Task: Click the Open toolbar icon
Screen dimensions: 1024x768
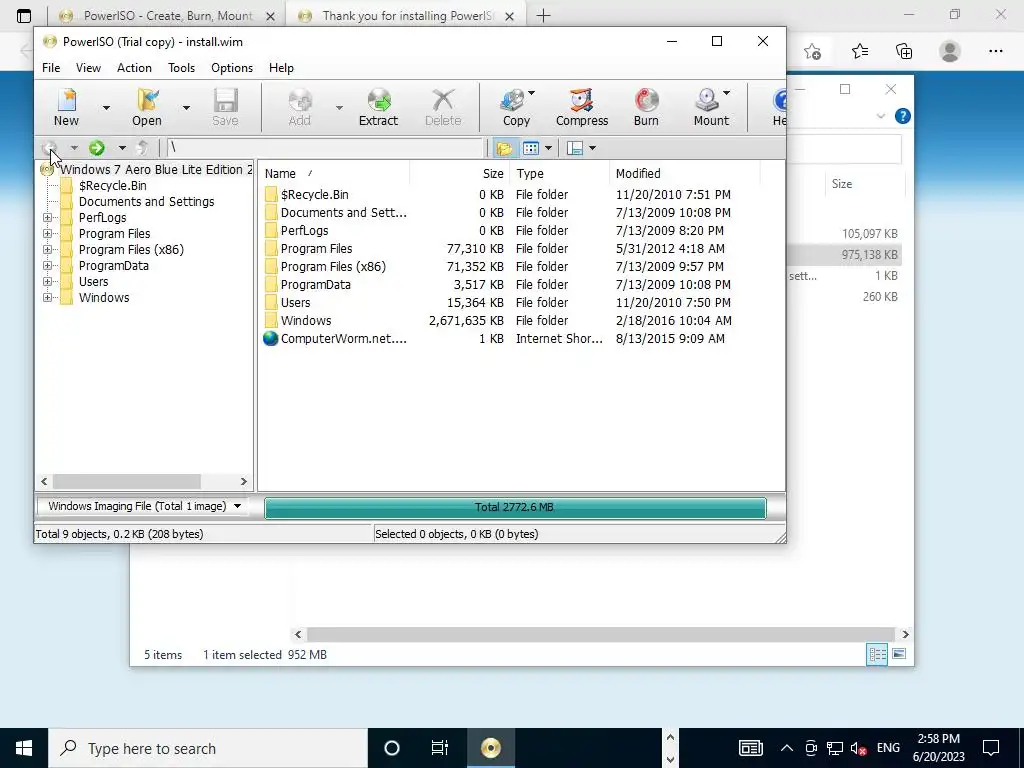Action: coord(147,107)
